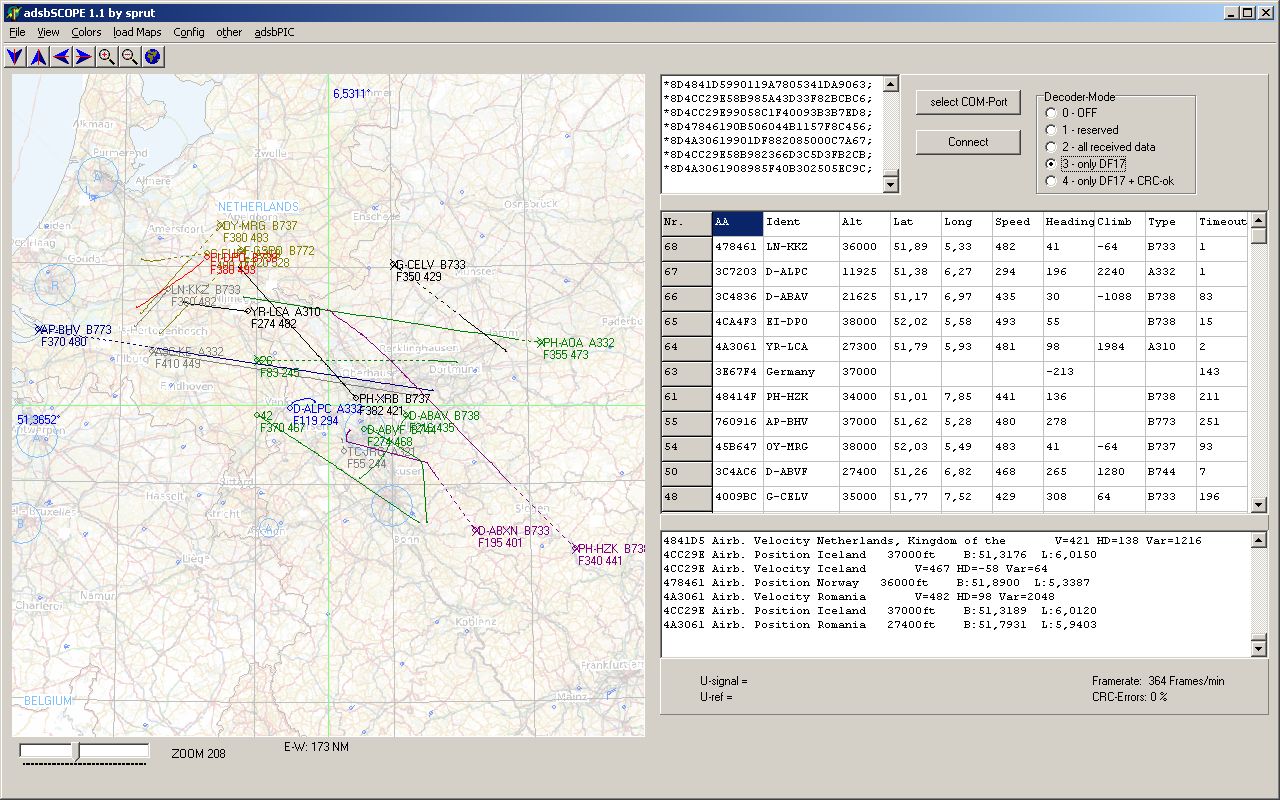Pan the map left with the left-arrow icon
Screen dimensions: 1280x800
point(59,56)
